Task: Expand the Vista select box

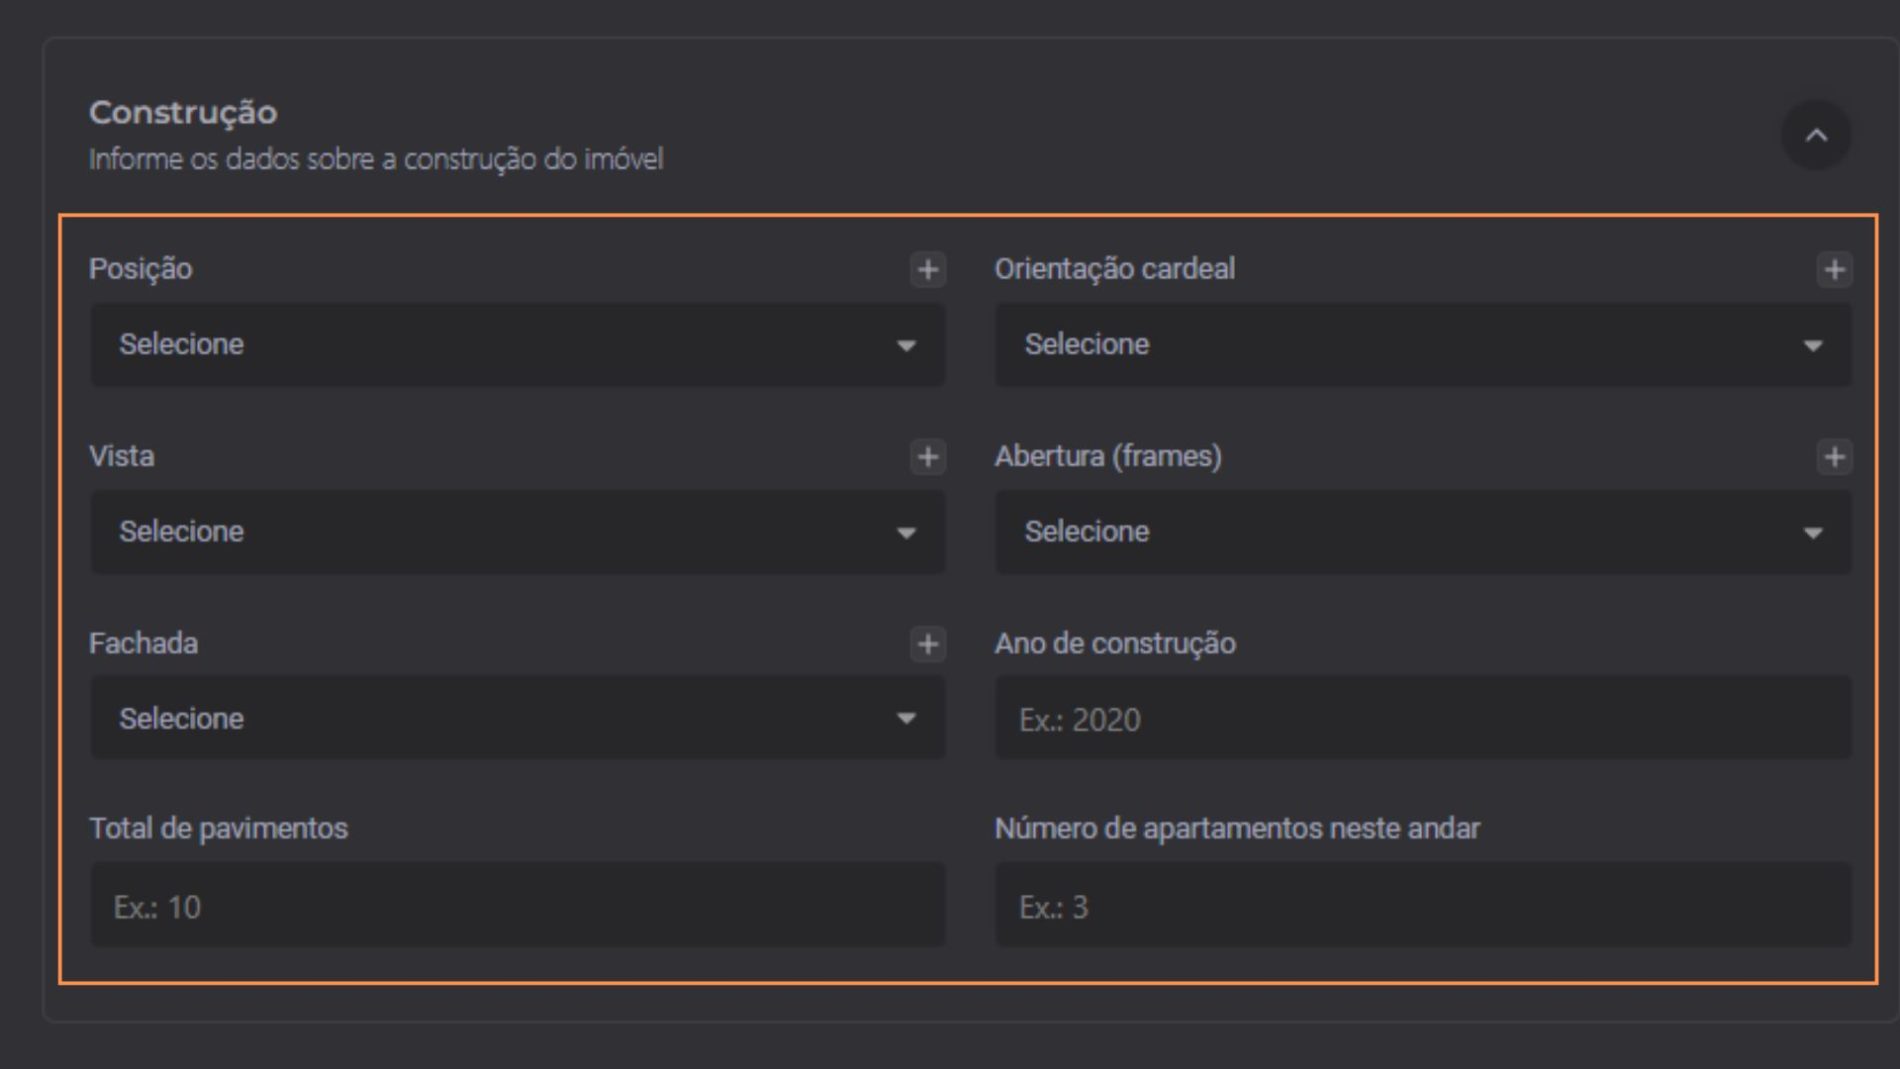Action: coord(517,532)
